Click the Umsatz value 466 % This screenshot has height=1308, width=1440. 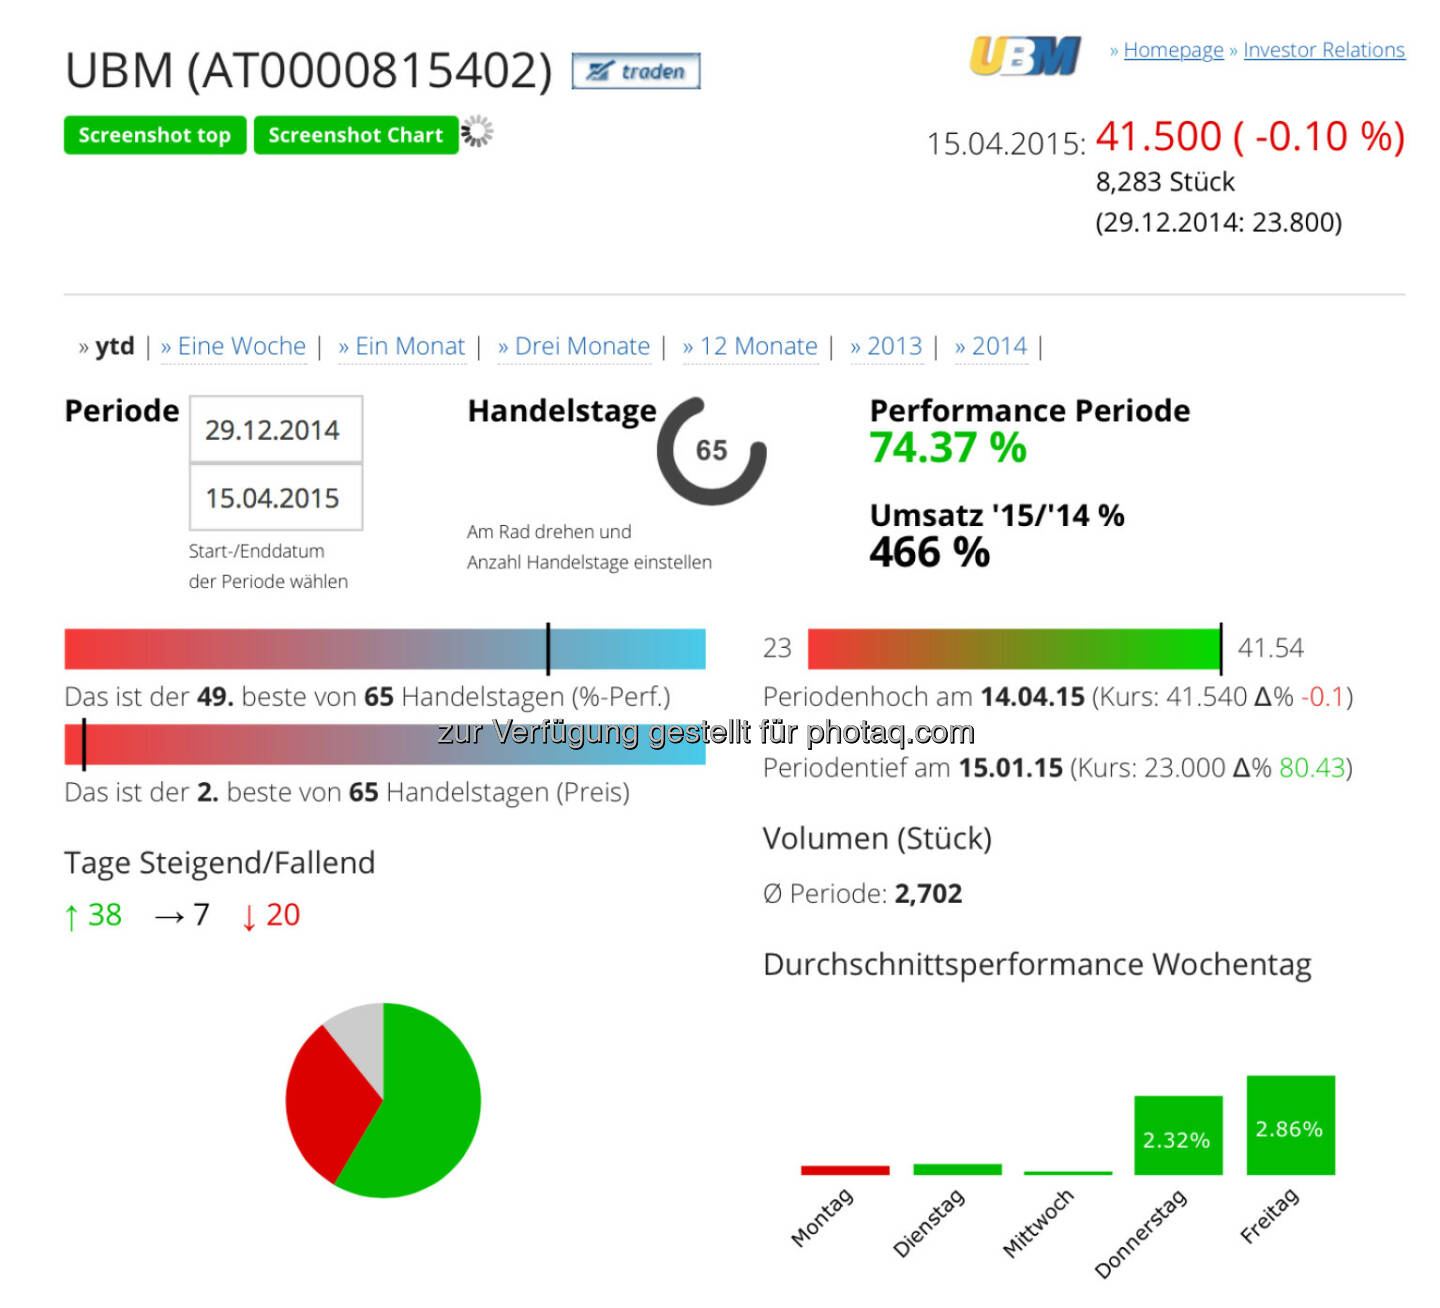coord(930,552)
